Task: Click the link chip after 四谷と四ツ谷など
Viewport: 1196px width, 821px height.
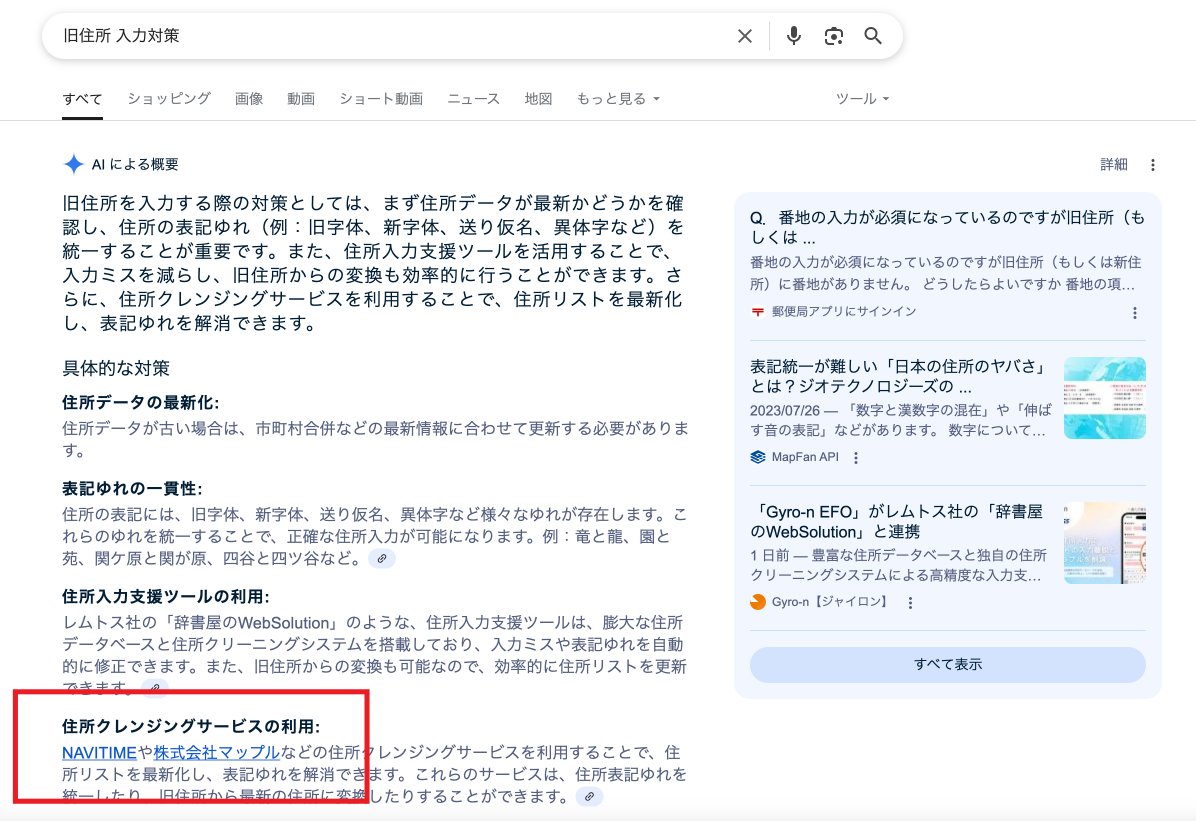Action: pos(382,559)
